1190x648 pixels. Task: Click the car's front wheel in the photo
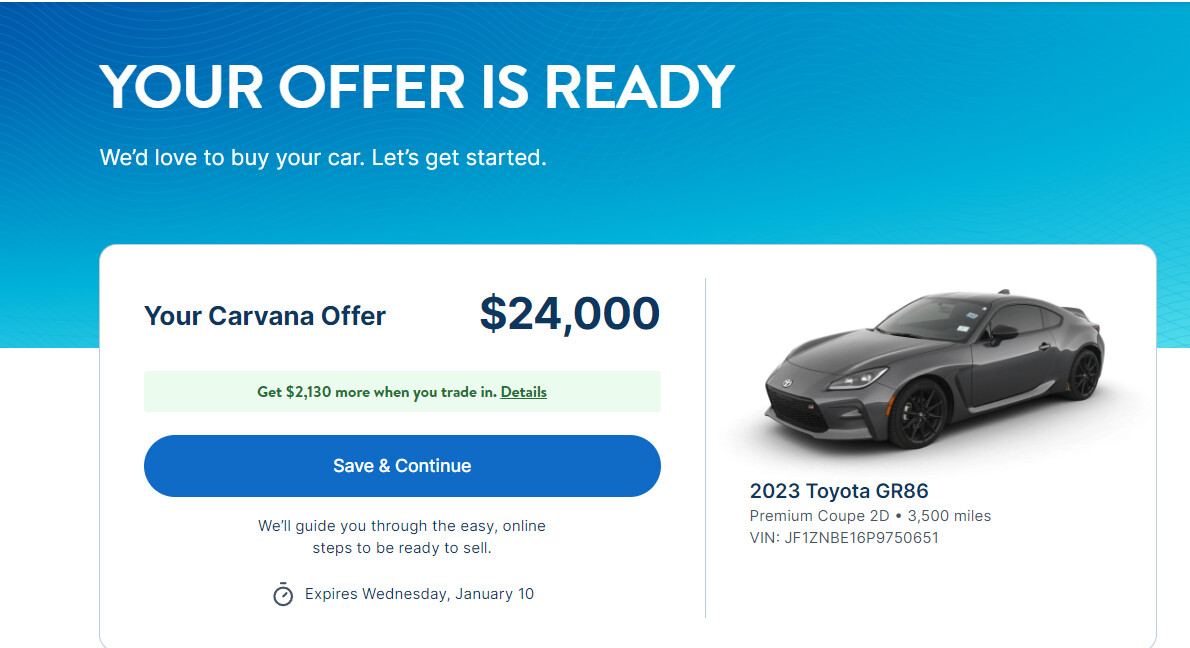pos(917,412)
